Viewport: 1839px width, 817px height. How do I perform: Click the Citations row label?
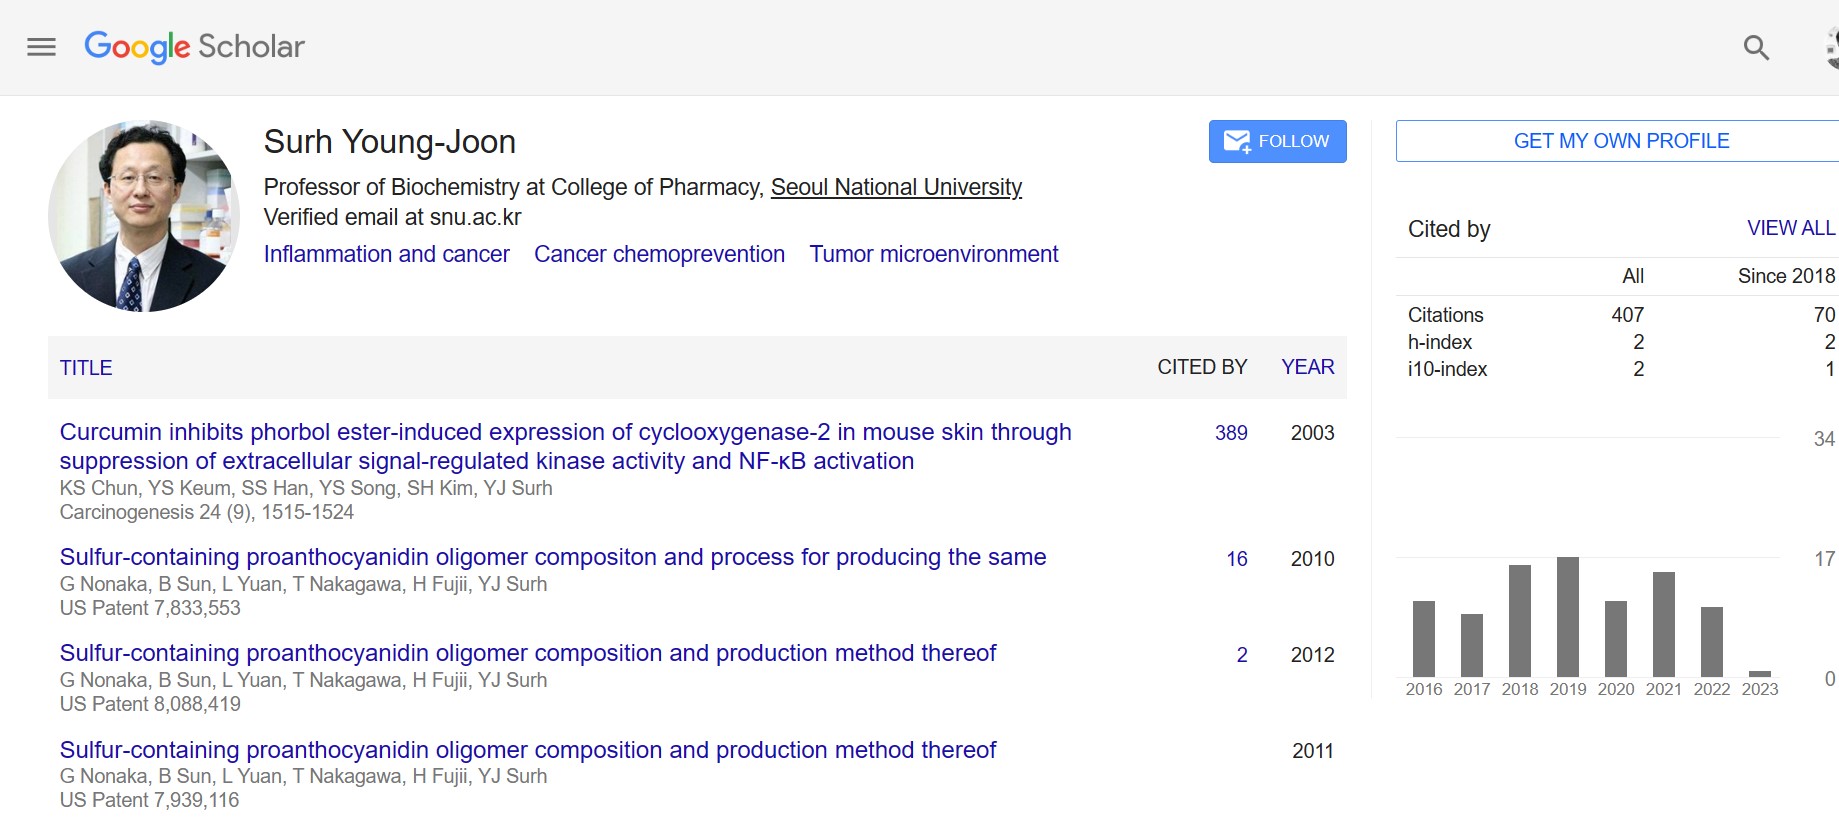(1445, 315)
